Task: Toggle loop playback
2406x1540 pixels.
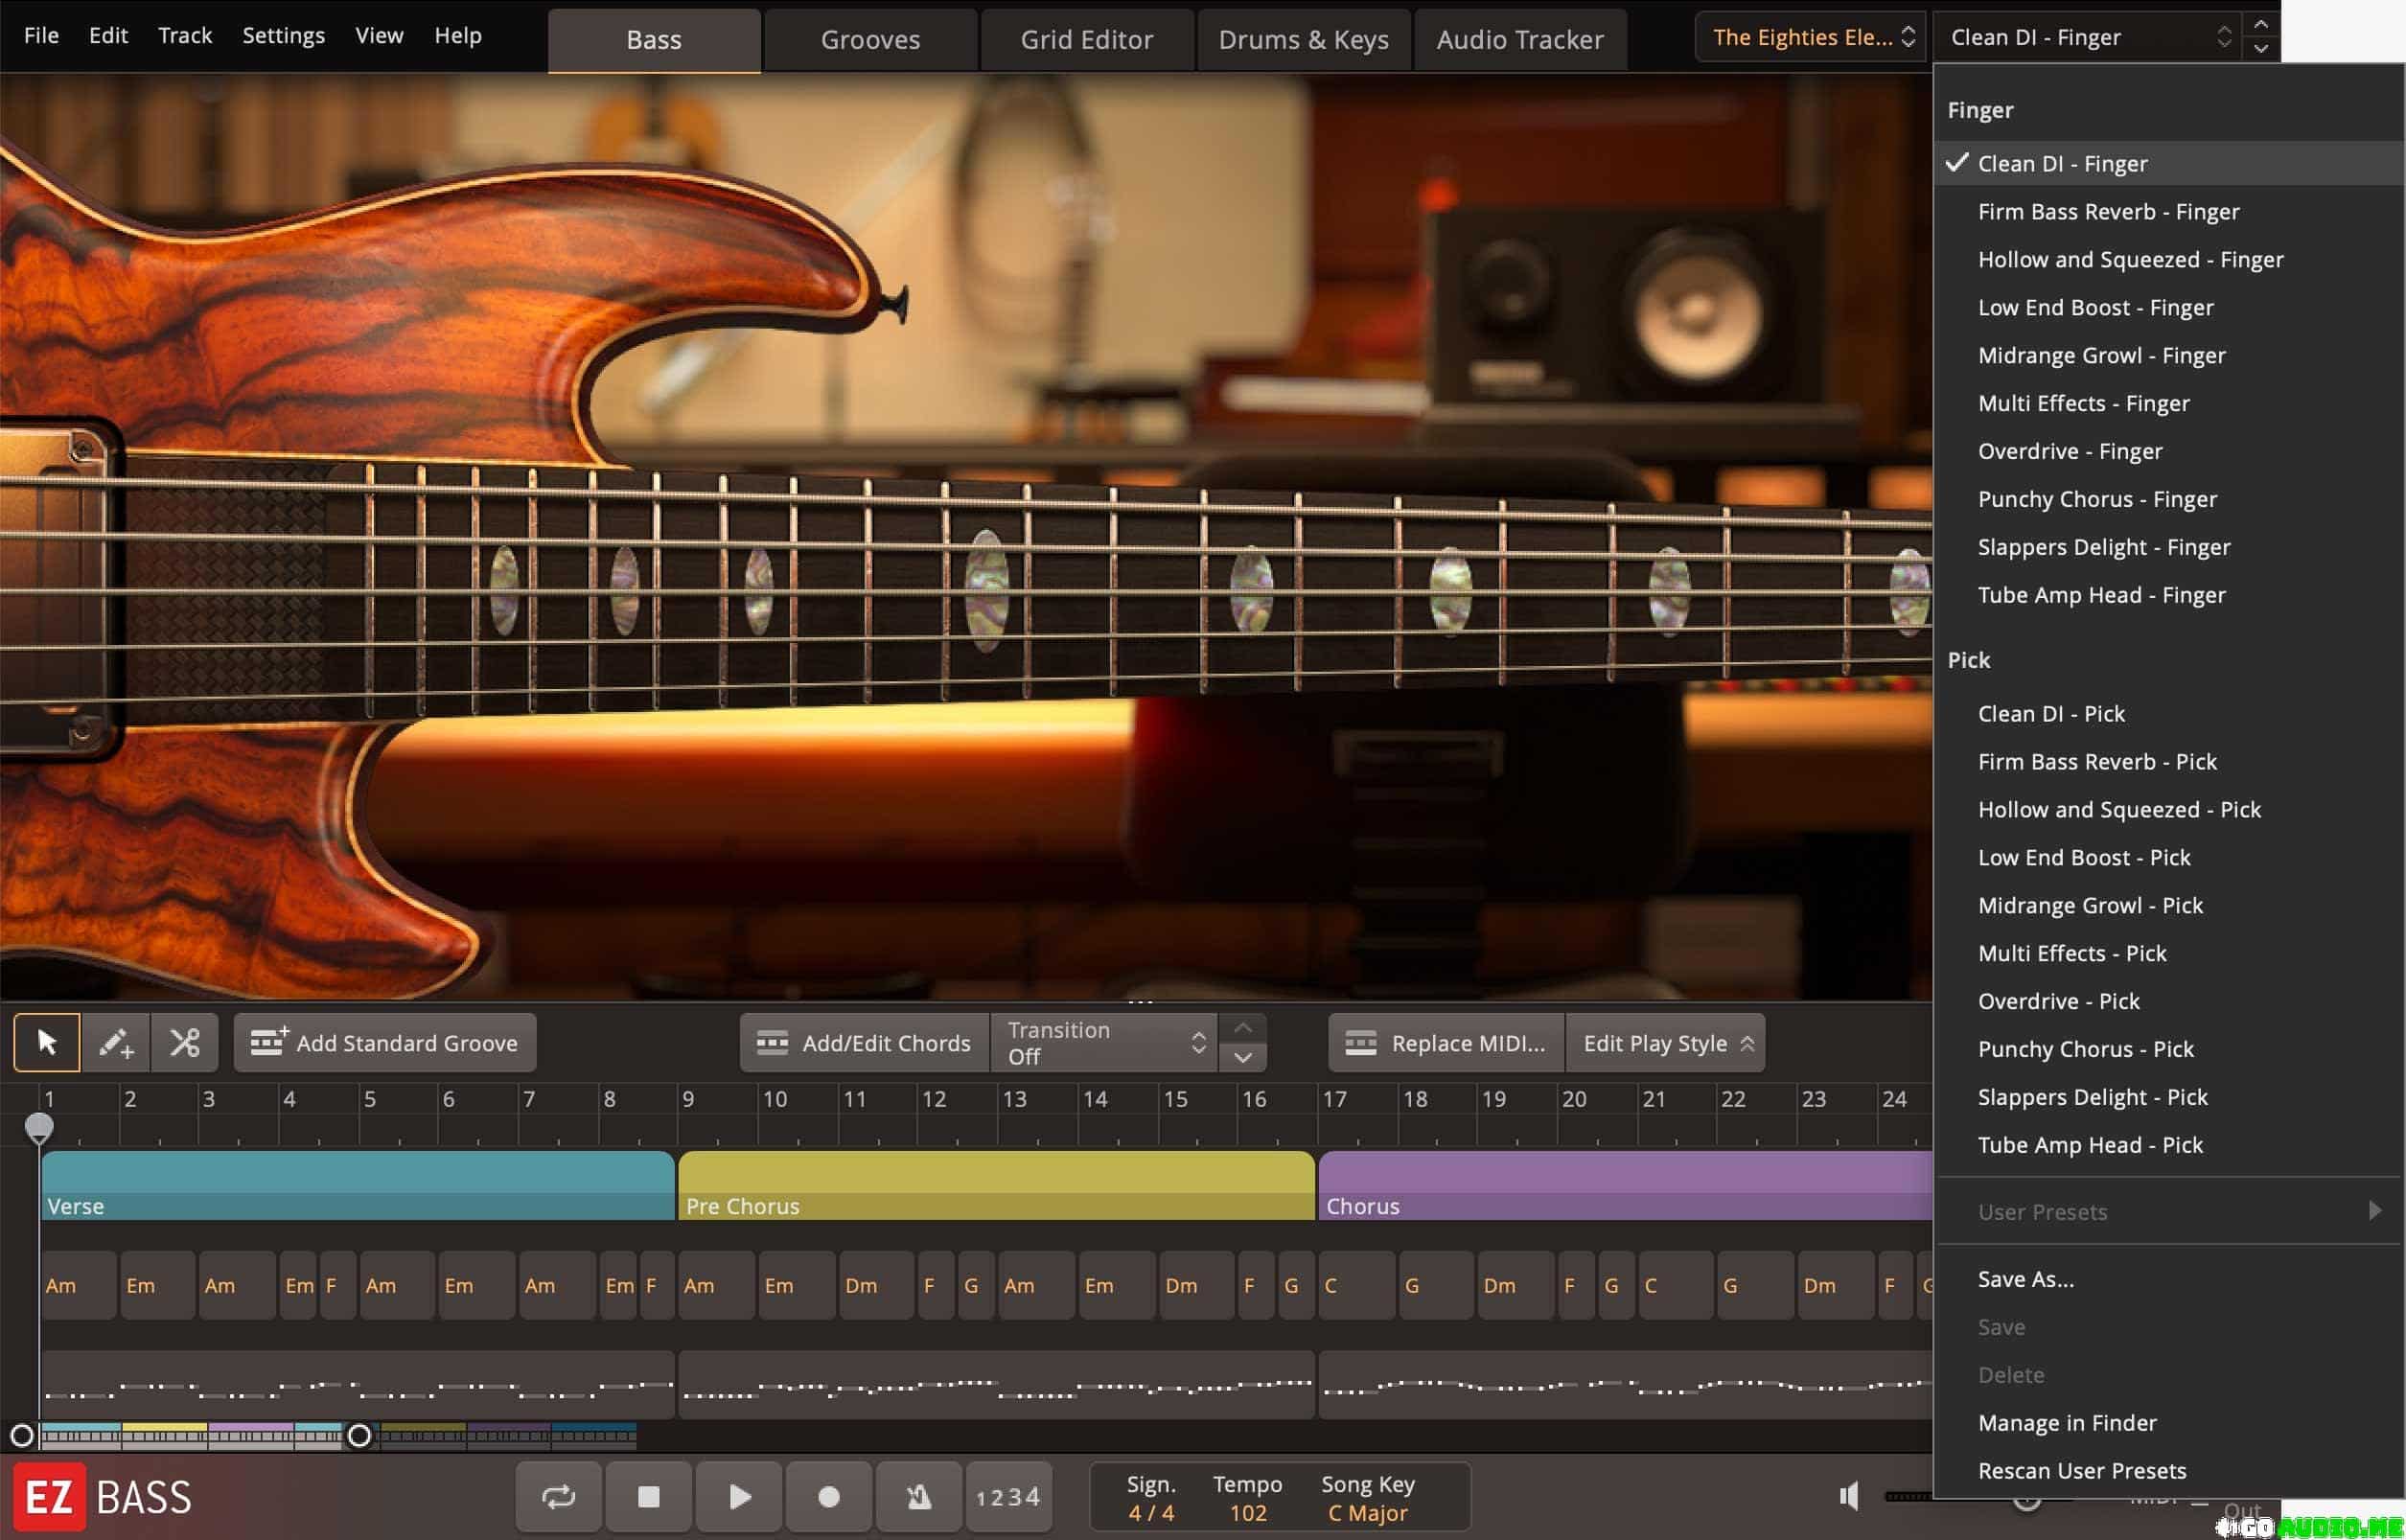Action: tap(558, 1496)
